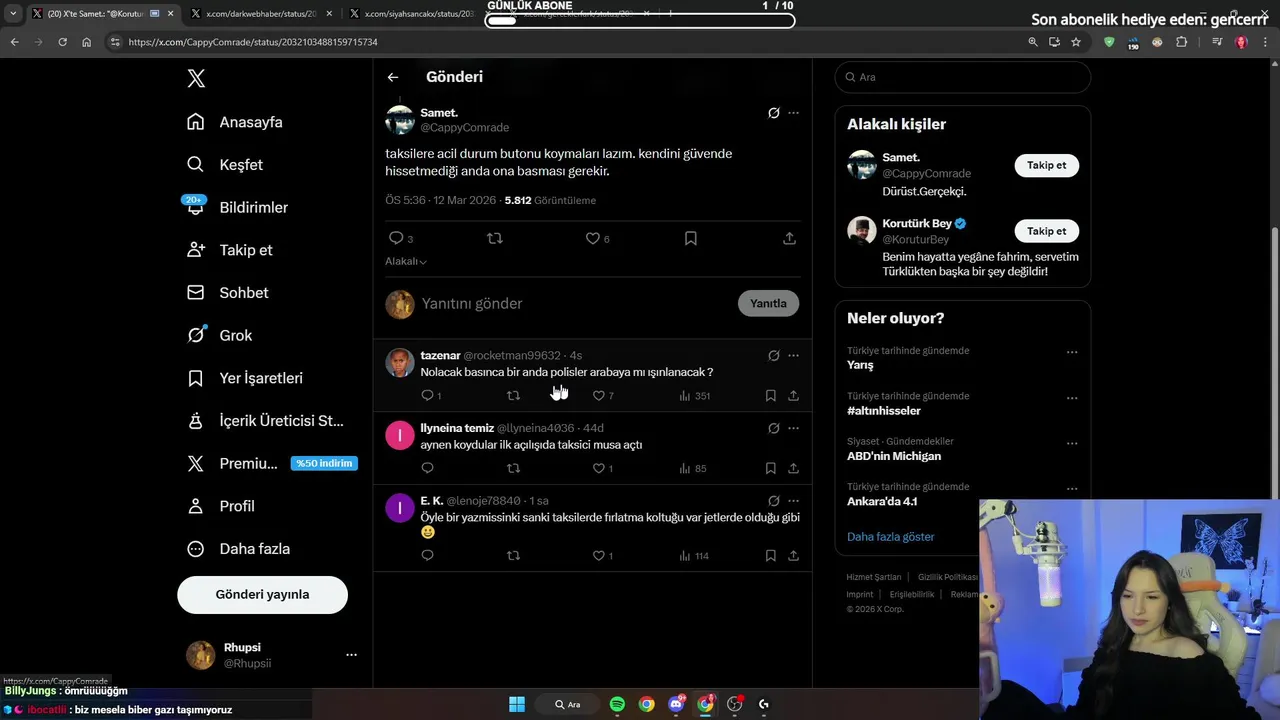Open Yer İşaretleri bookmarks
The image size is (1280, 720).
click(x=245, y=378)
